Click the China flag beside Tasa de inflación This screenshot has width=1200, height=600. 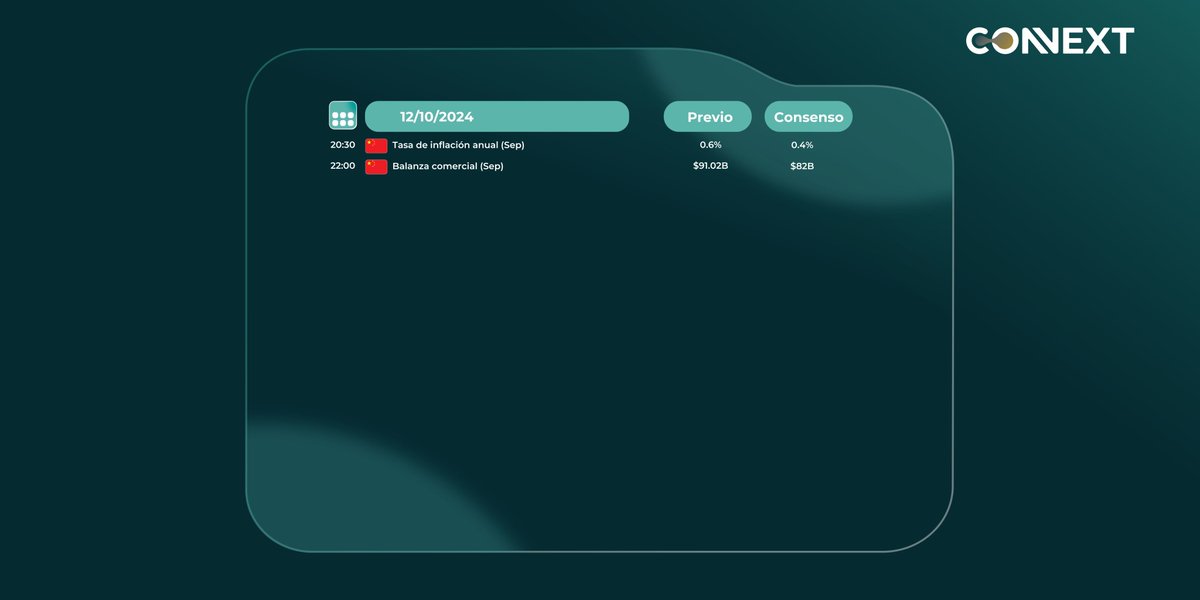pyautogui.click(x=376, y=146)
